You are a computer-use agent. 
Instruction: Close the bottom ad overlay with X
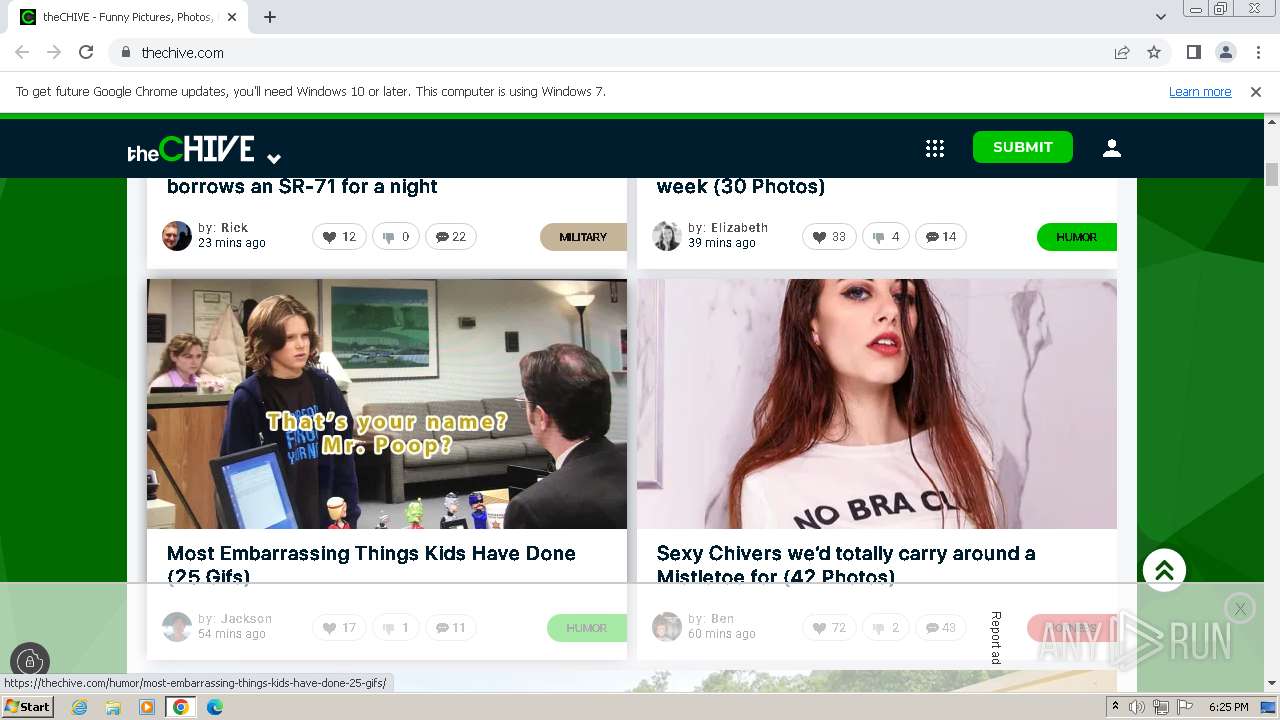pos(1240,608)
